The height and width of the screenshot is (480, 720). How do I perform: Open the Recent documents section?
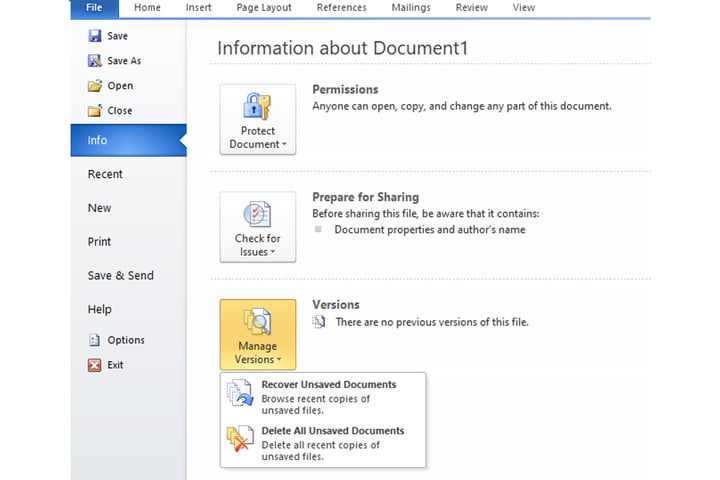(x=105, y=174)
